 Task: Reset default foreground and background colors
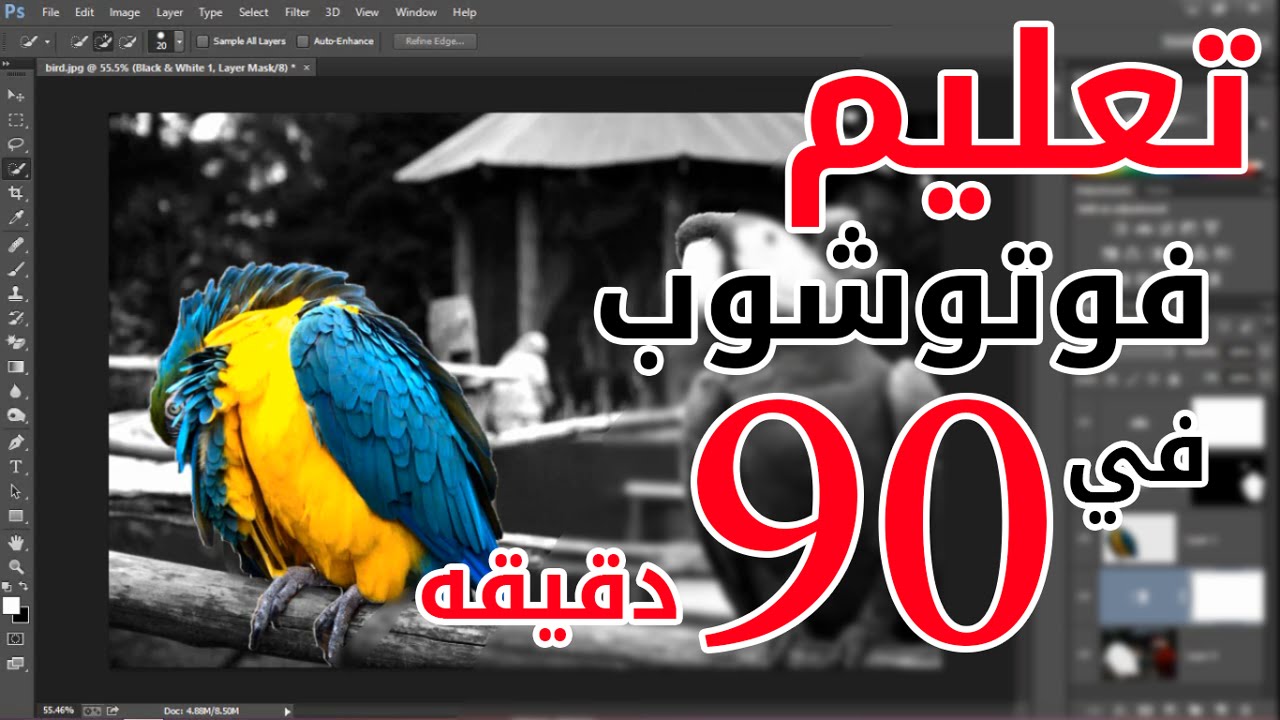point(7,587)
